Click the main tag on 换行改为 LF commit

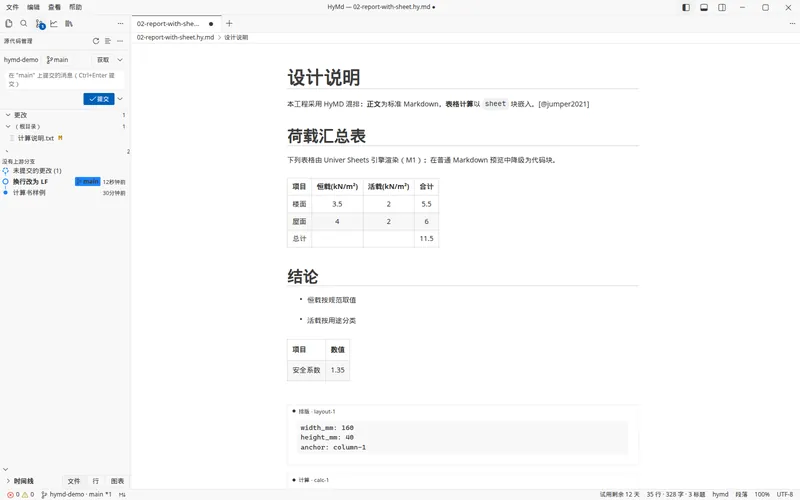tap(88, 182)
